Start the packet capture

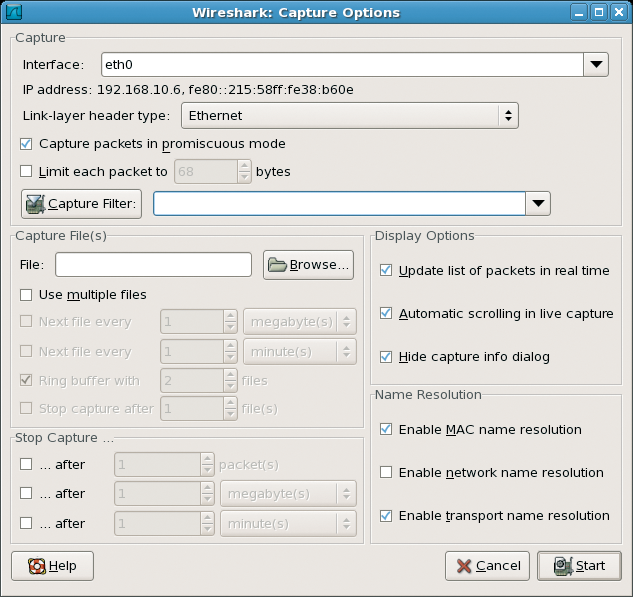point(579,566)
